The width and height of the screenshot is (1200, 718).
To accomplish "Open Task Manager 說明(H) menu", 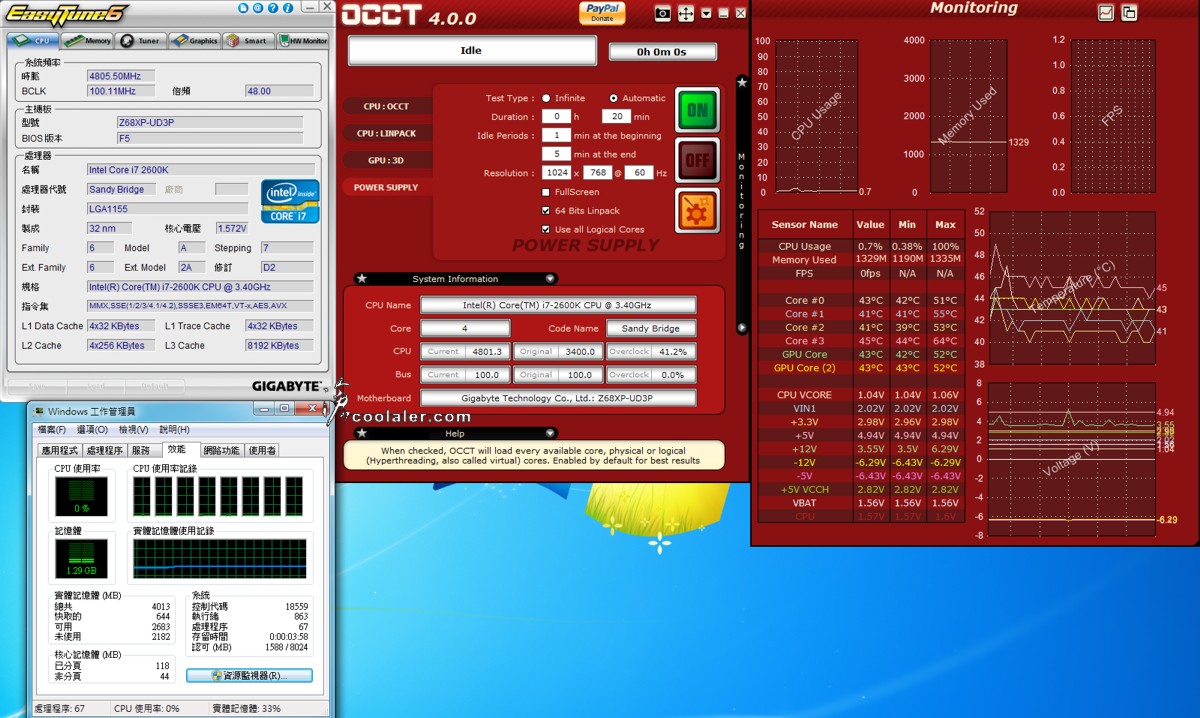I will tap(175, 430).
